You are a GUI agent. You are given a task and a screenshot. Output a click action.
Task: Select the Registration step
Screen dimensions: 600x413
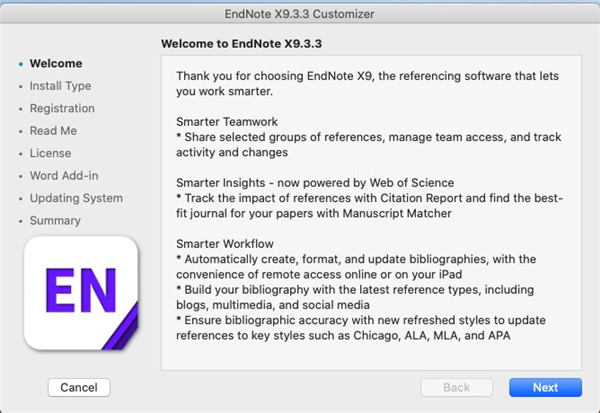point(62,108)
